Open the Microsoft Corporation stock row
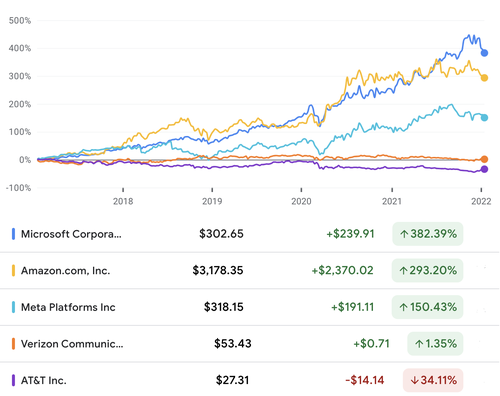The image size is (500, 396). (250, 234)
